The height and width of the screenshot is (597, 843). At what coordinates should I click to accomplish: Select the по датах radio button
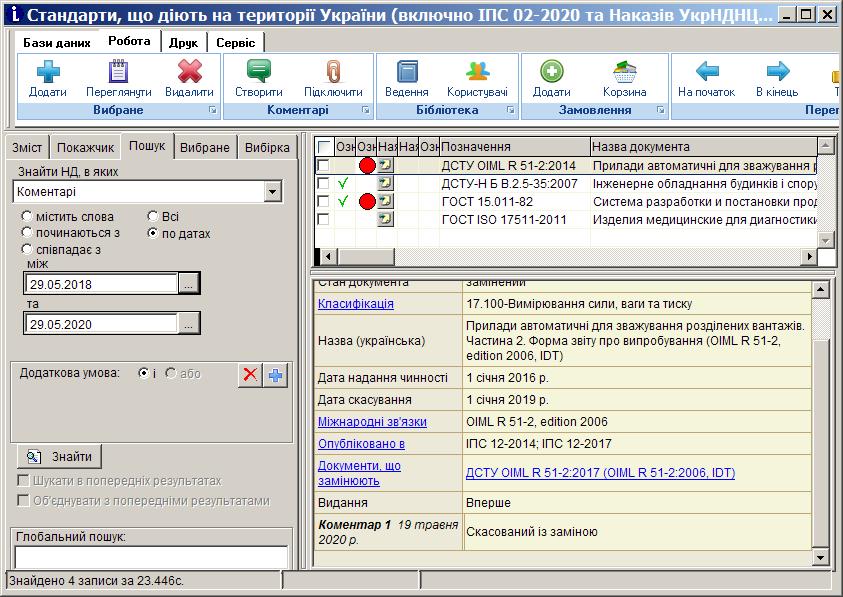point(153,233)
